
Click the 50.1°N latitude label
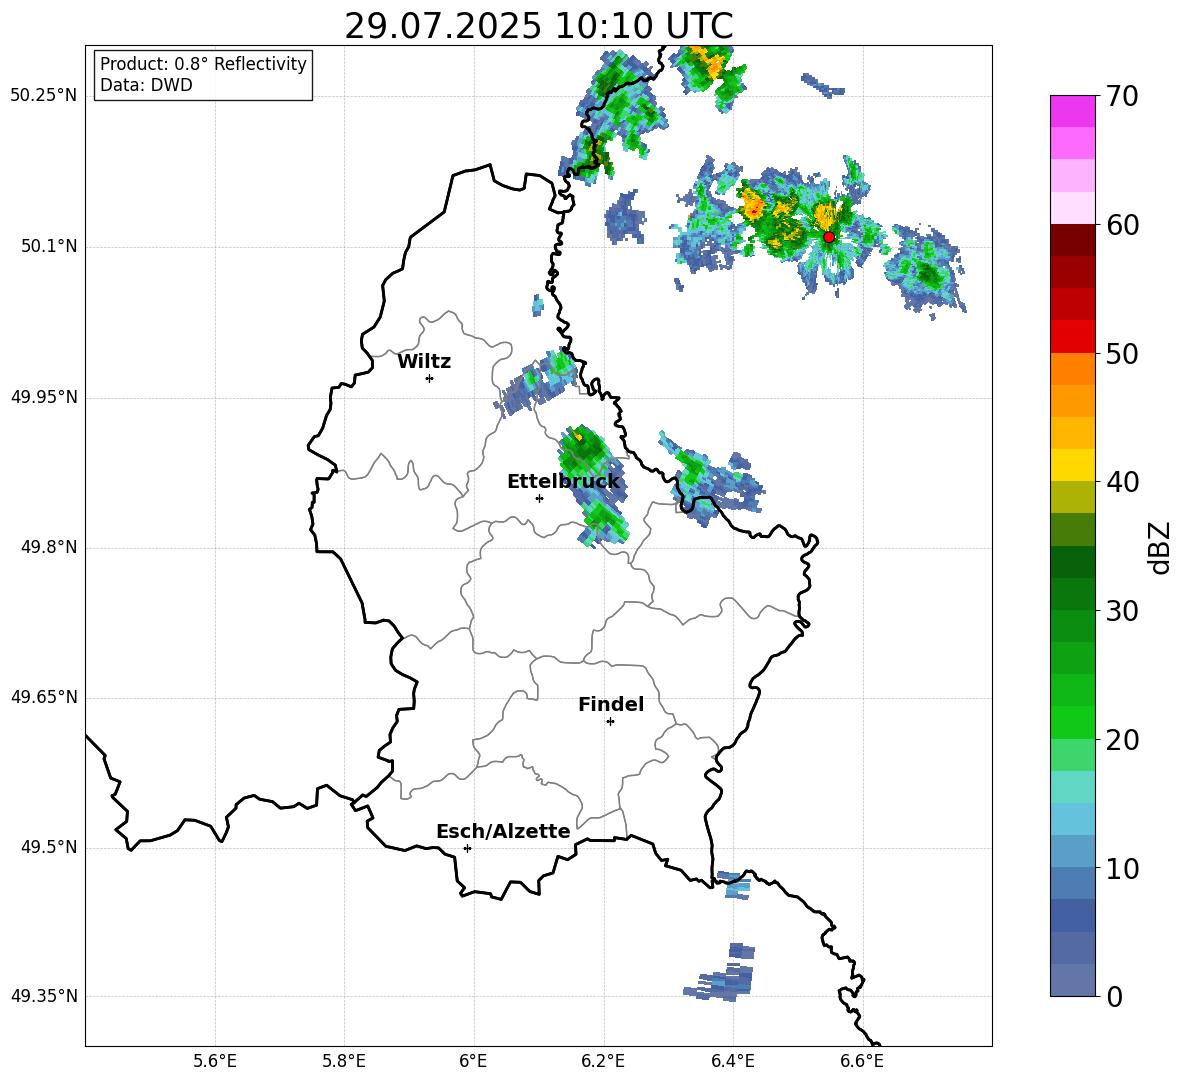click(x=49, y=247)
